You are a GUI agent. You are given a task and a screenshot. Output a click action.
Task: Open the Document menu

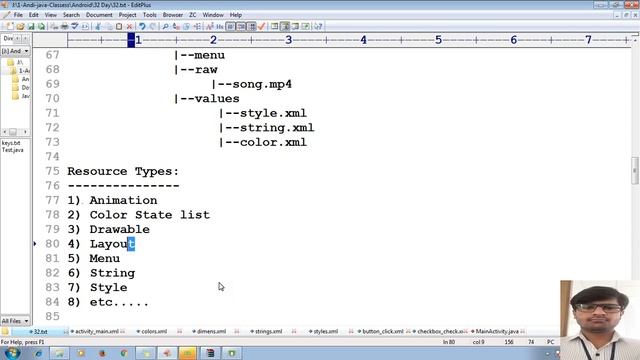coord(99,15)
